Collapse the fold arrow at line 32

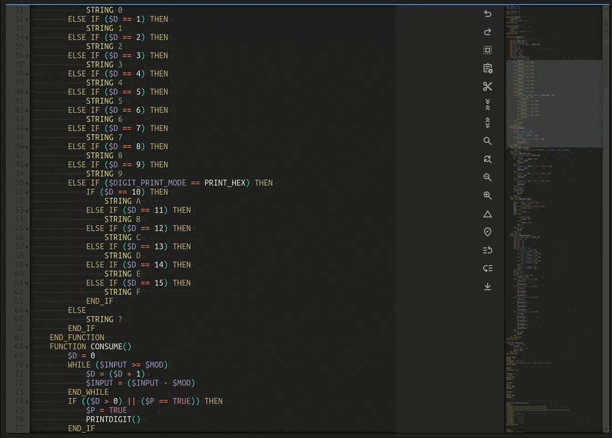(x=27, y=20)
